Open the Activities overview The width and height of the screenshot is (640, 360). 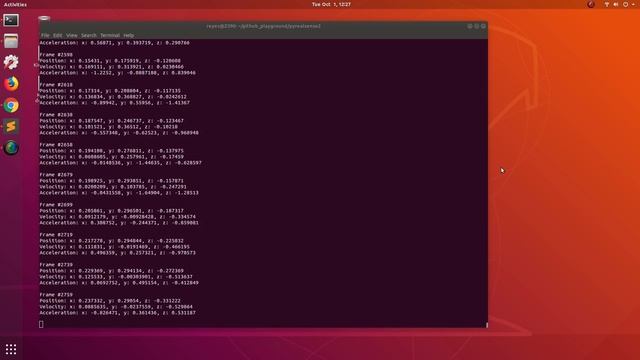tap(15, 4)
